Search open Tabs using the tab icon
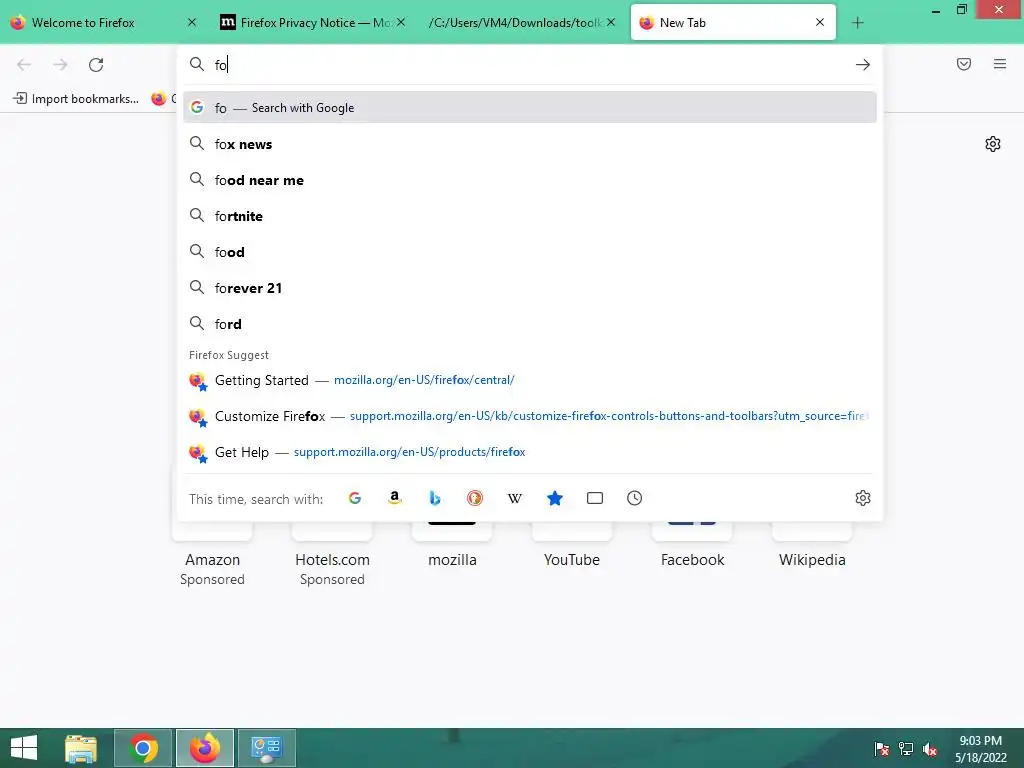Image resolution: width=1024 pixels, height=768 pixels. (594, 498)
